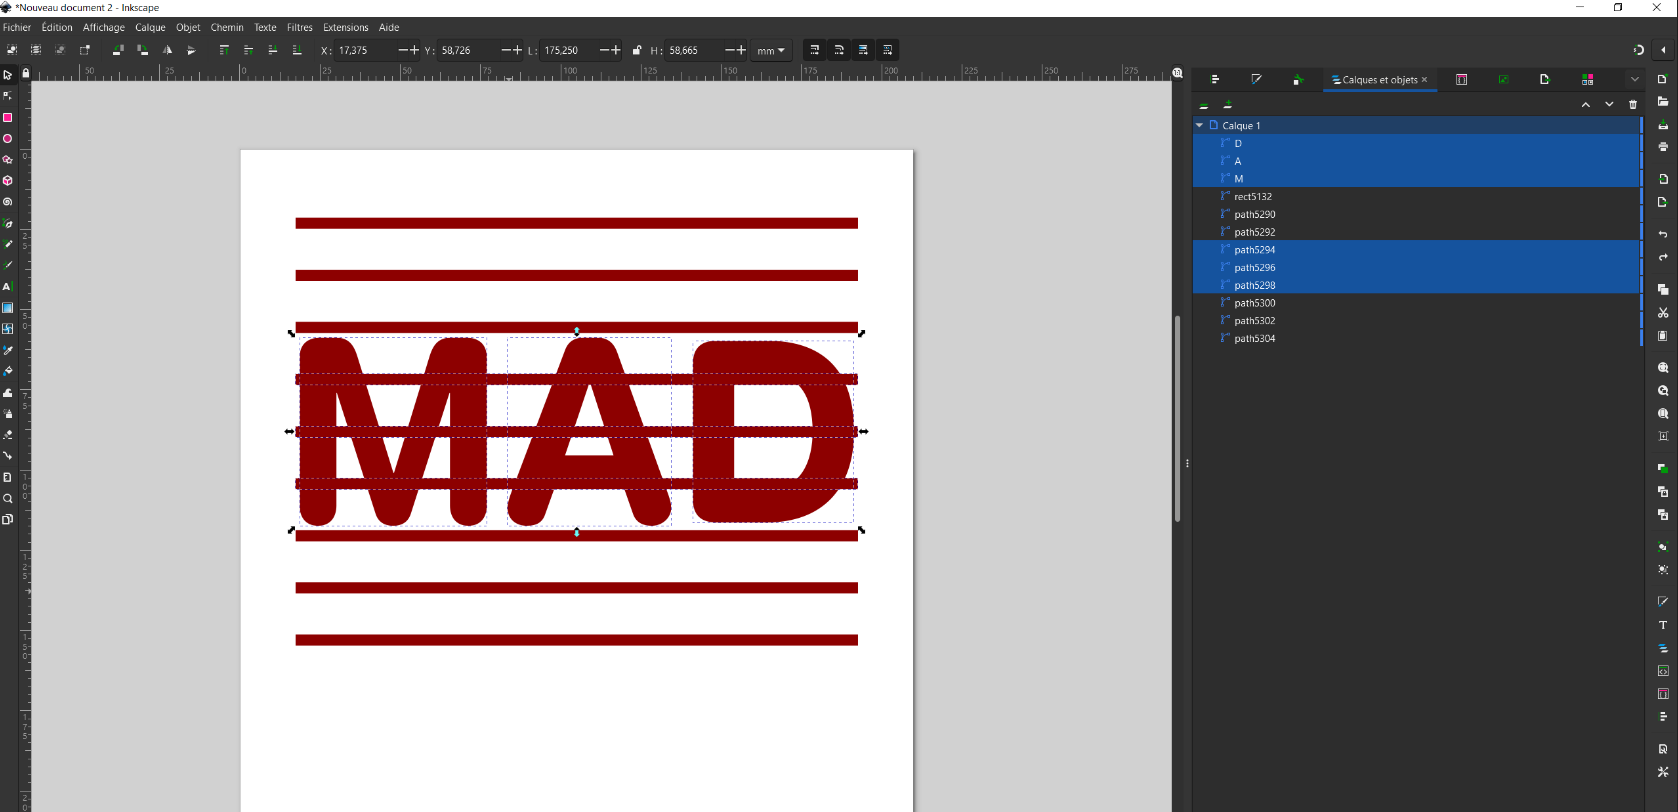Lower selection to bottom icon
The height and width of the screenshot is (812, 1678).
tap(297, 50)
